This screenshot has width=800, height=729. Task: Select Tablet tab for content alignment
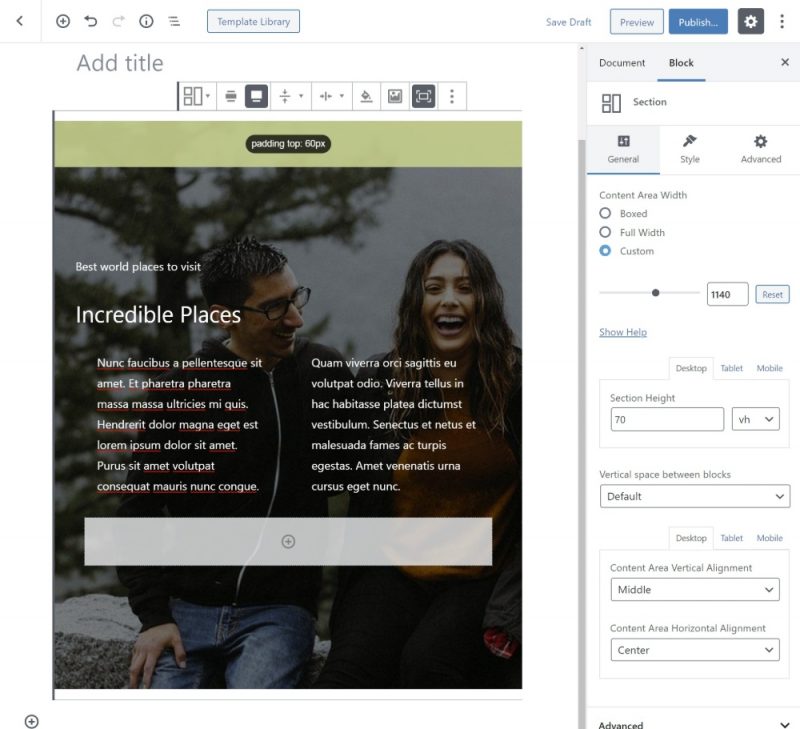pyautogui.click(x=731, y=538)
